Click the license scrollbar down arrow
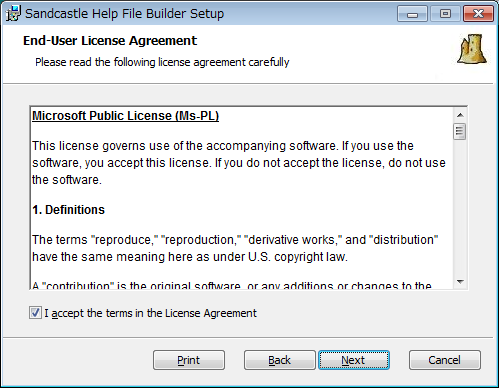This screenshot has height=388, width=499. (460, 282)
